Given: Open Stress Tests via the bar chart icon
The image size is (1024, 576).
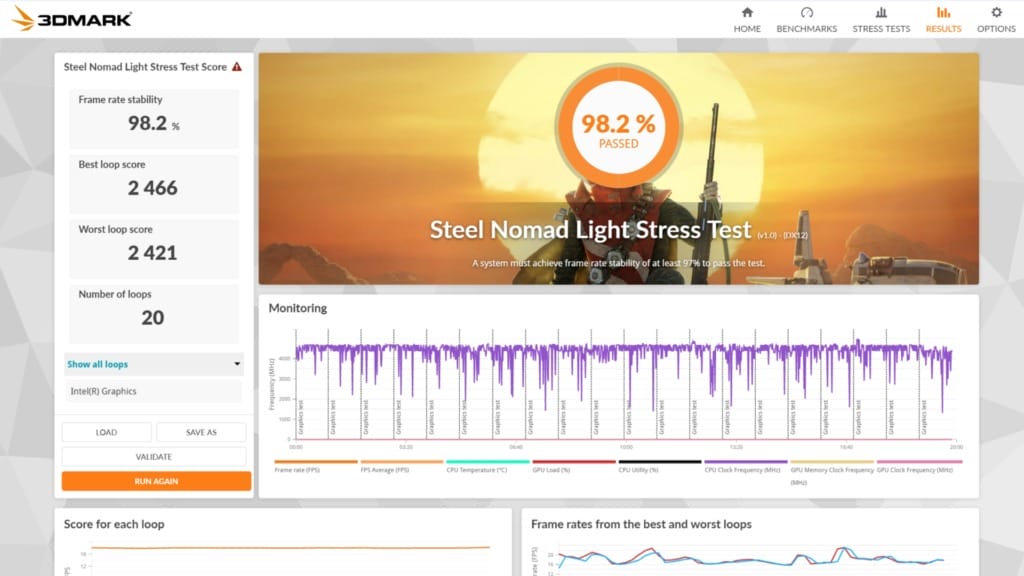Looking at the screenshot, I should pos(881,12).
